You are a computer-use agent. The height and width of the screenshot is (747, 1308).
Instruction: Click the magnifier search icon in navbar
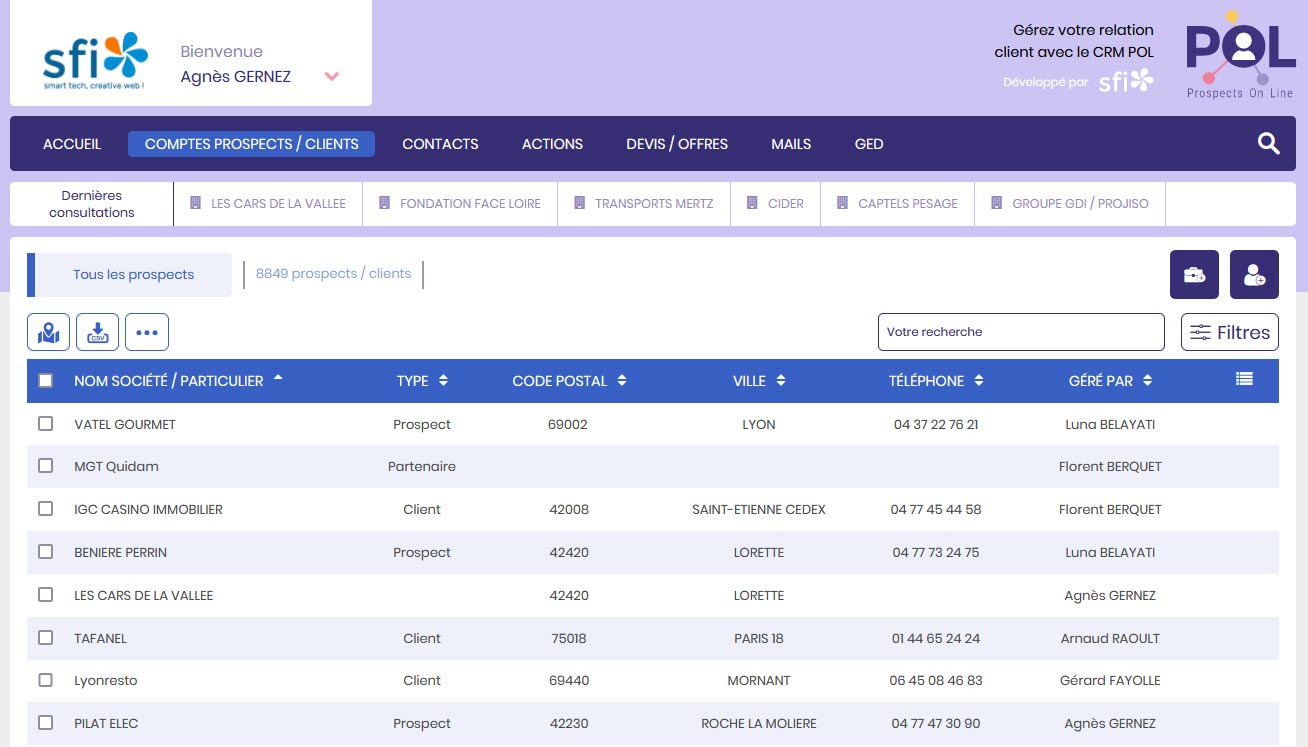1268,144
